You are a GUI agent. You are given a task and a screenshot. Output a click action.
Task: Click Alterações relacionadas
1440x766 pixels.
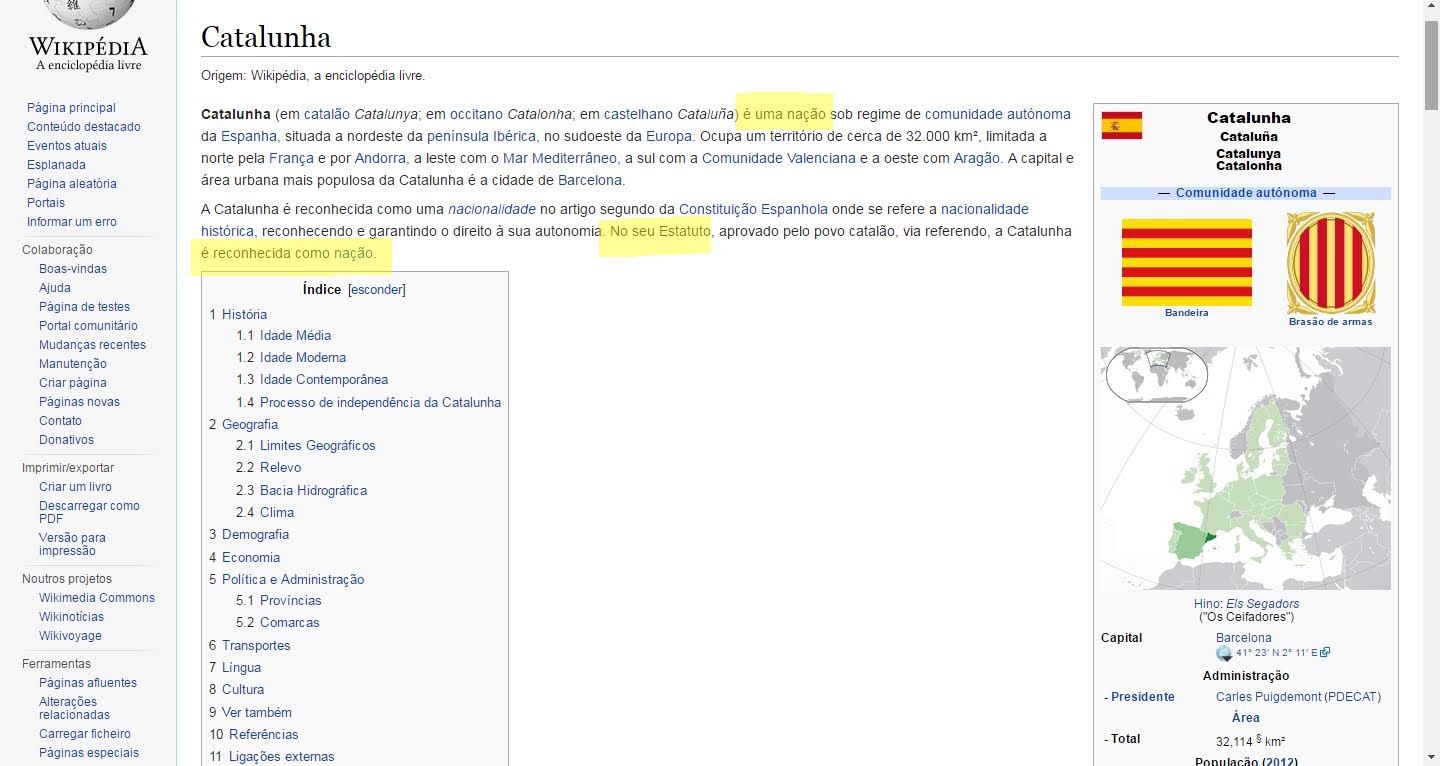(x=74, y=708)
